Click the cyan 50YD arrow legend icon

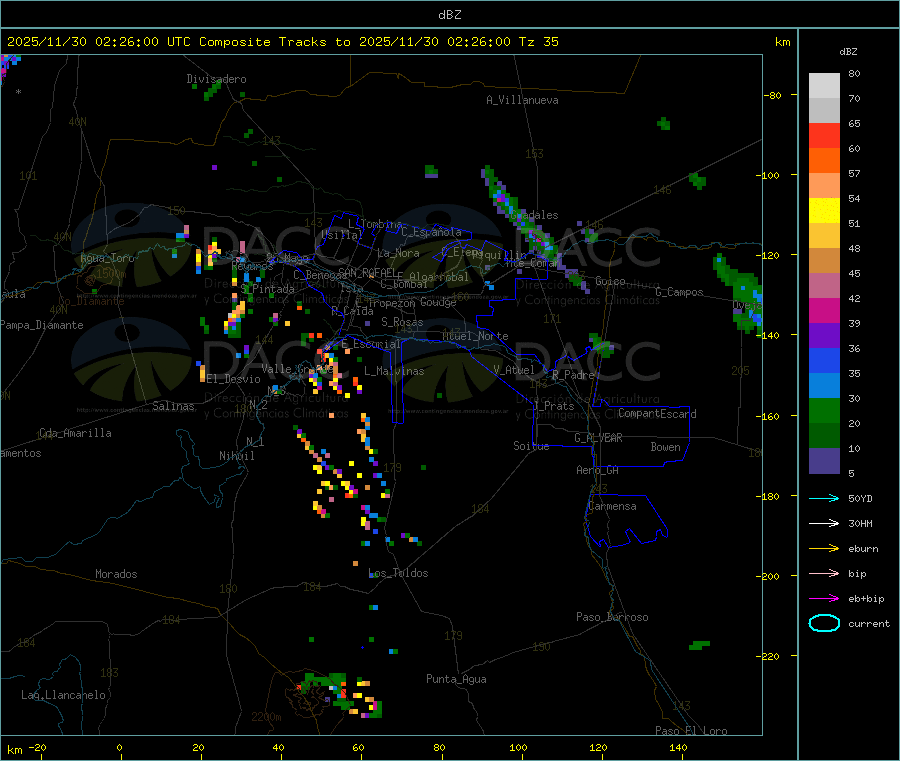824,498
